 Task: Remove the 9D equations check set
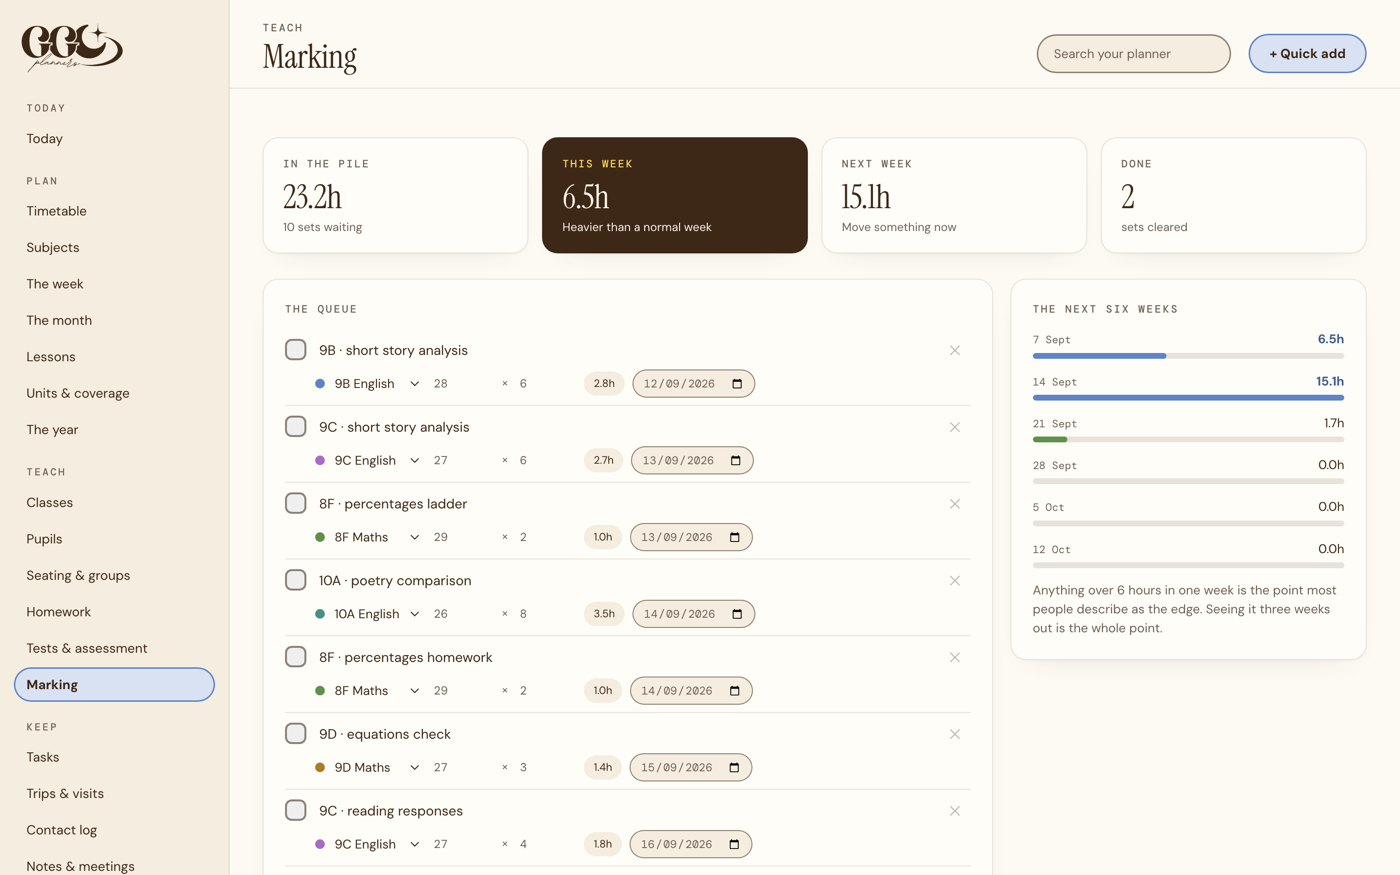(955, 734)
